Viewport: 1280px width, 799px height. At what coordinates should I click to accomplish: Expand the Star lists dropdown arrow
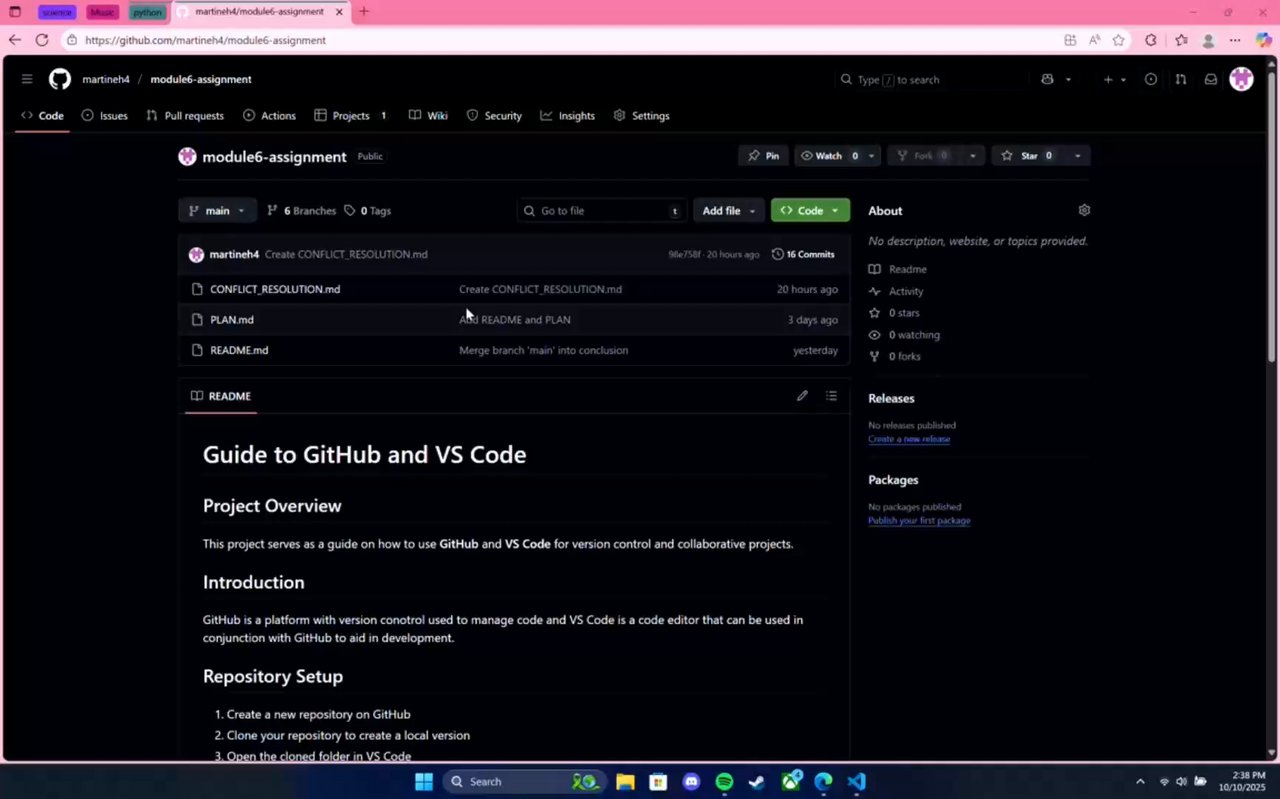point(1077,156)
